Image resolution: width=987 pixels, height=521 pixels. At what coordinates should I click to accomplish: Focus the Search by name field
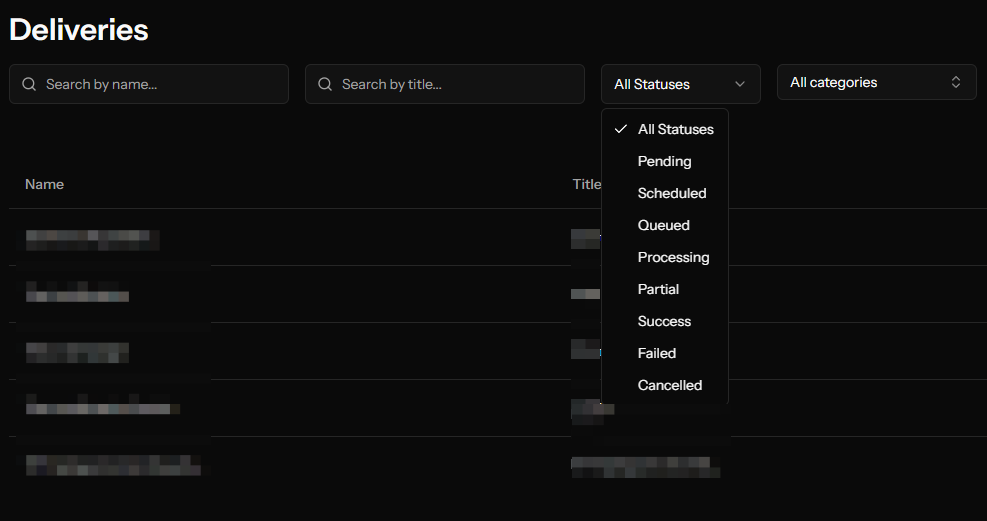pos(160,85)
